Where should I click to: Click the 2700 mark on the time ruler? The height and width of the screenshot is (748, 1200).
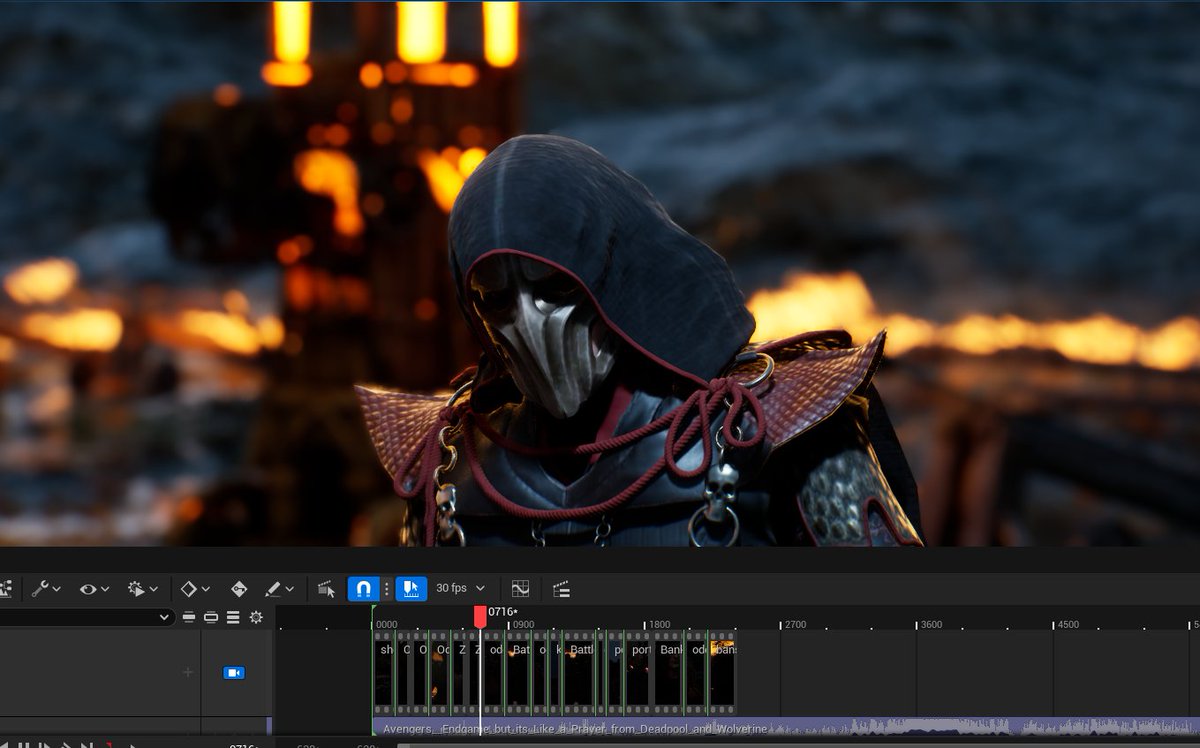795,624
